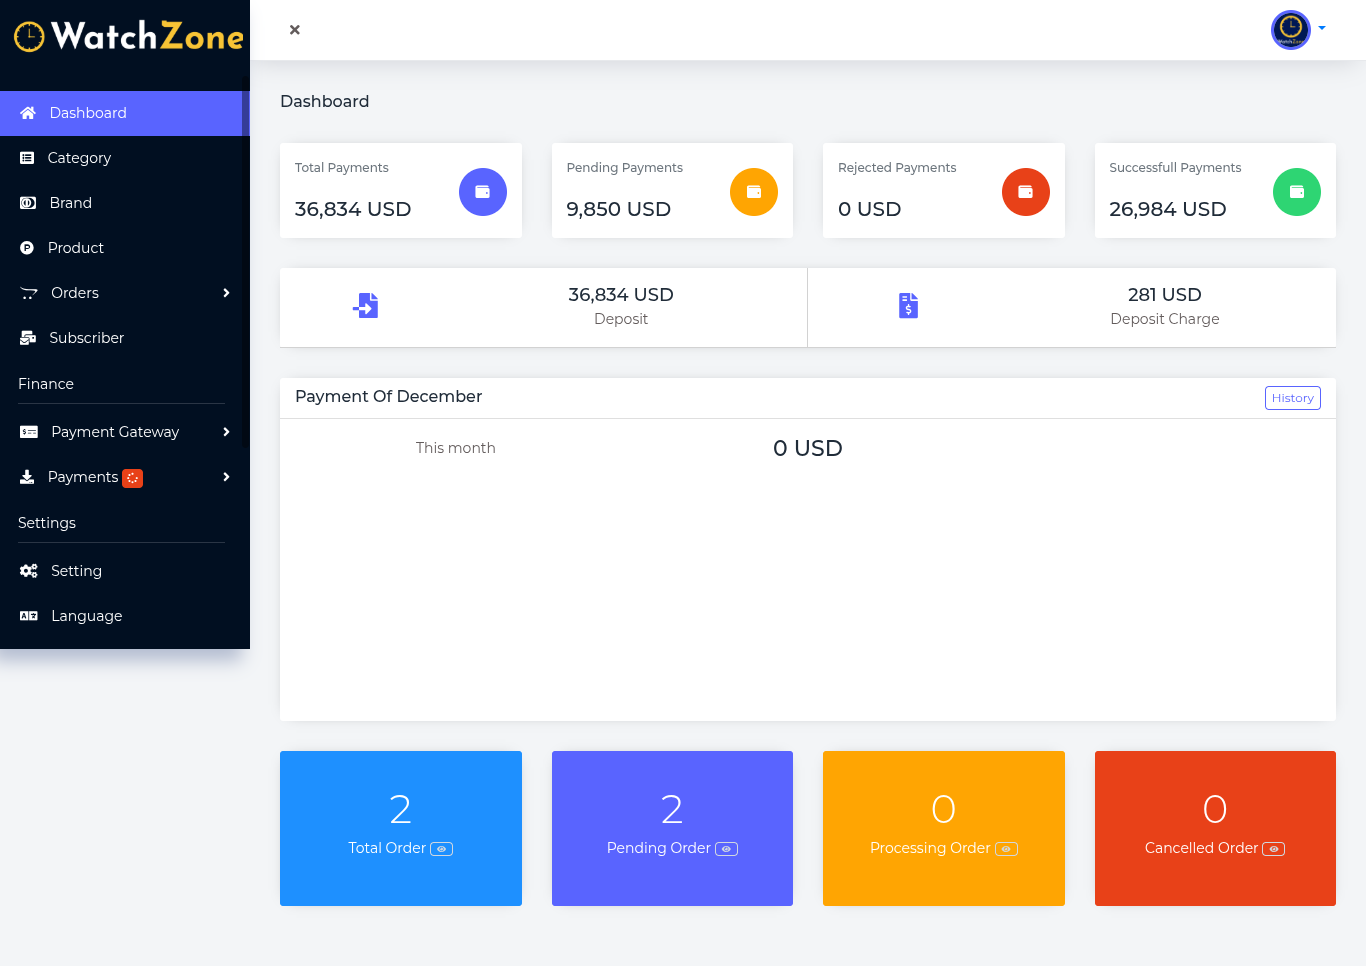
Task: Click the Deposit file import icon
Action: coord(366,306)
